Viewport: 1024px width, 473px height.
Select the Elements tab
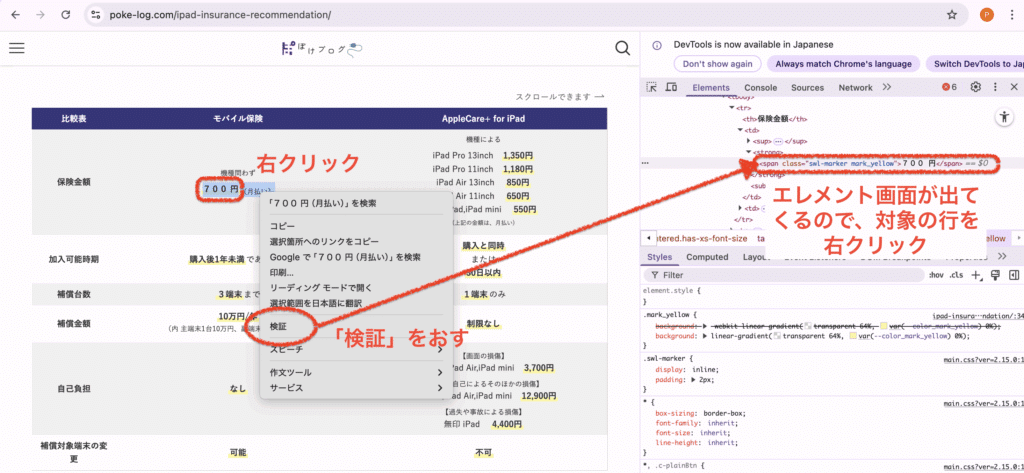coord(711,88)
